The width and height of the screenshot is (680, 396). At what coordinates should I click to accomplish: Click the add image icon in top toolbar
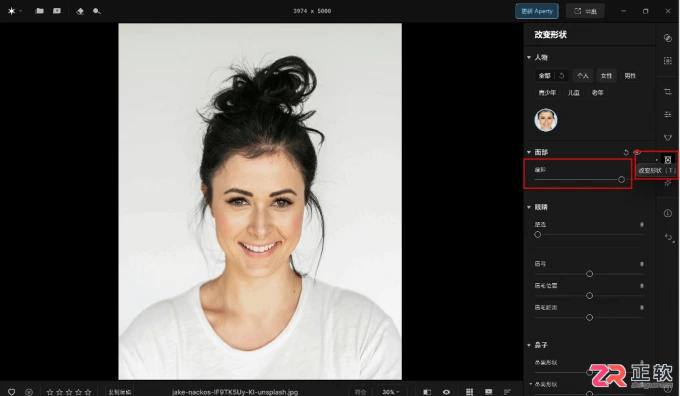click(57, 11)
